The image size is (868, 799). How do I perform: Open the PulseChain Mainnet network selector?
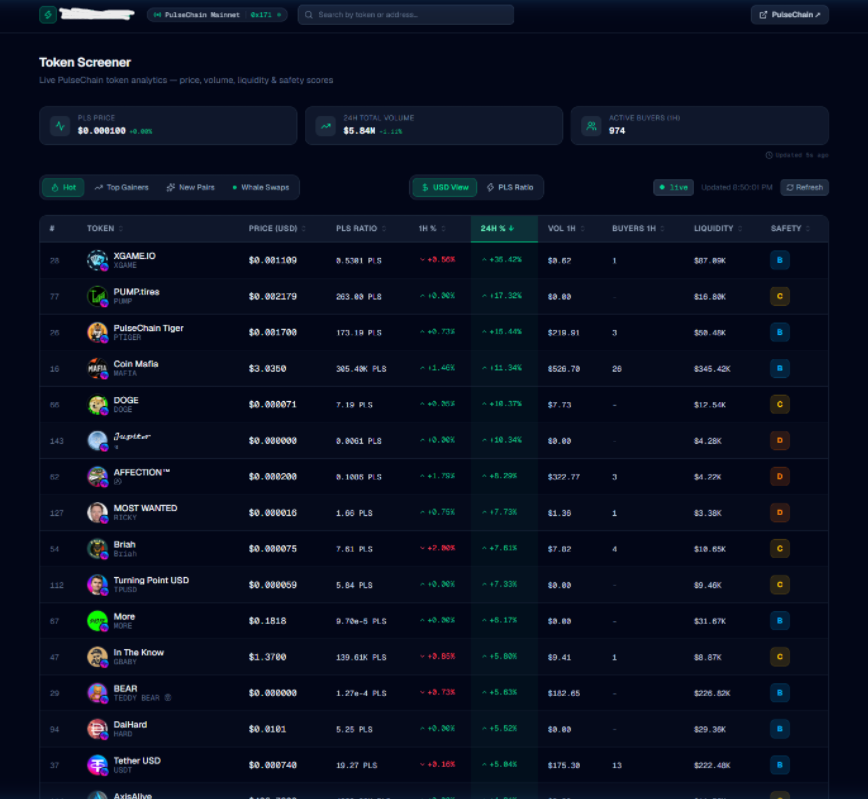[217, 15]
